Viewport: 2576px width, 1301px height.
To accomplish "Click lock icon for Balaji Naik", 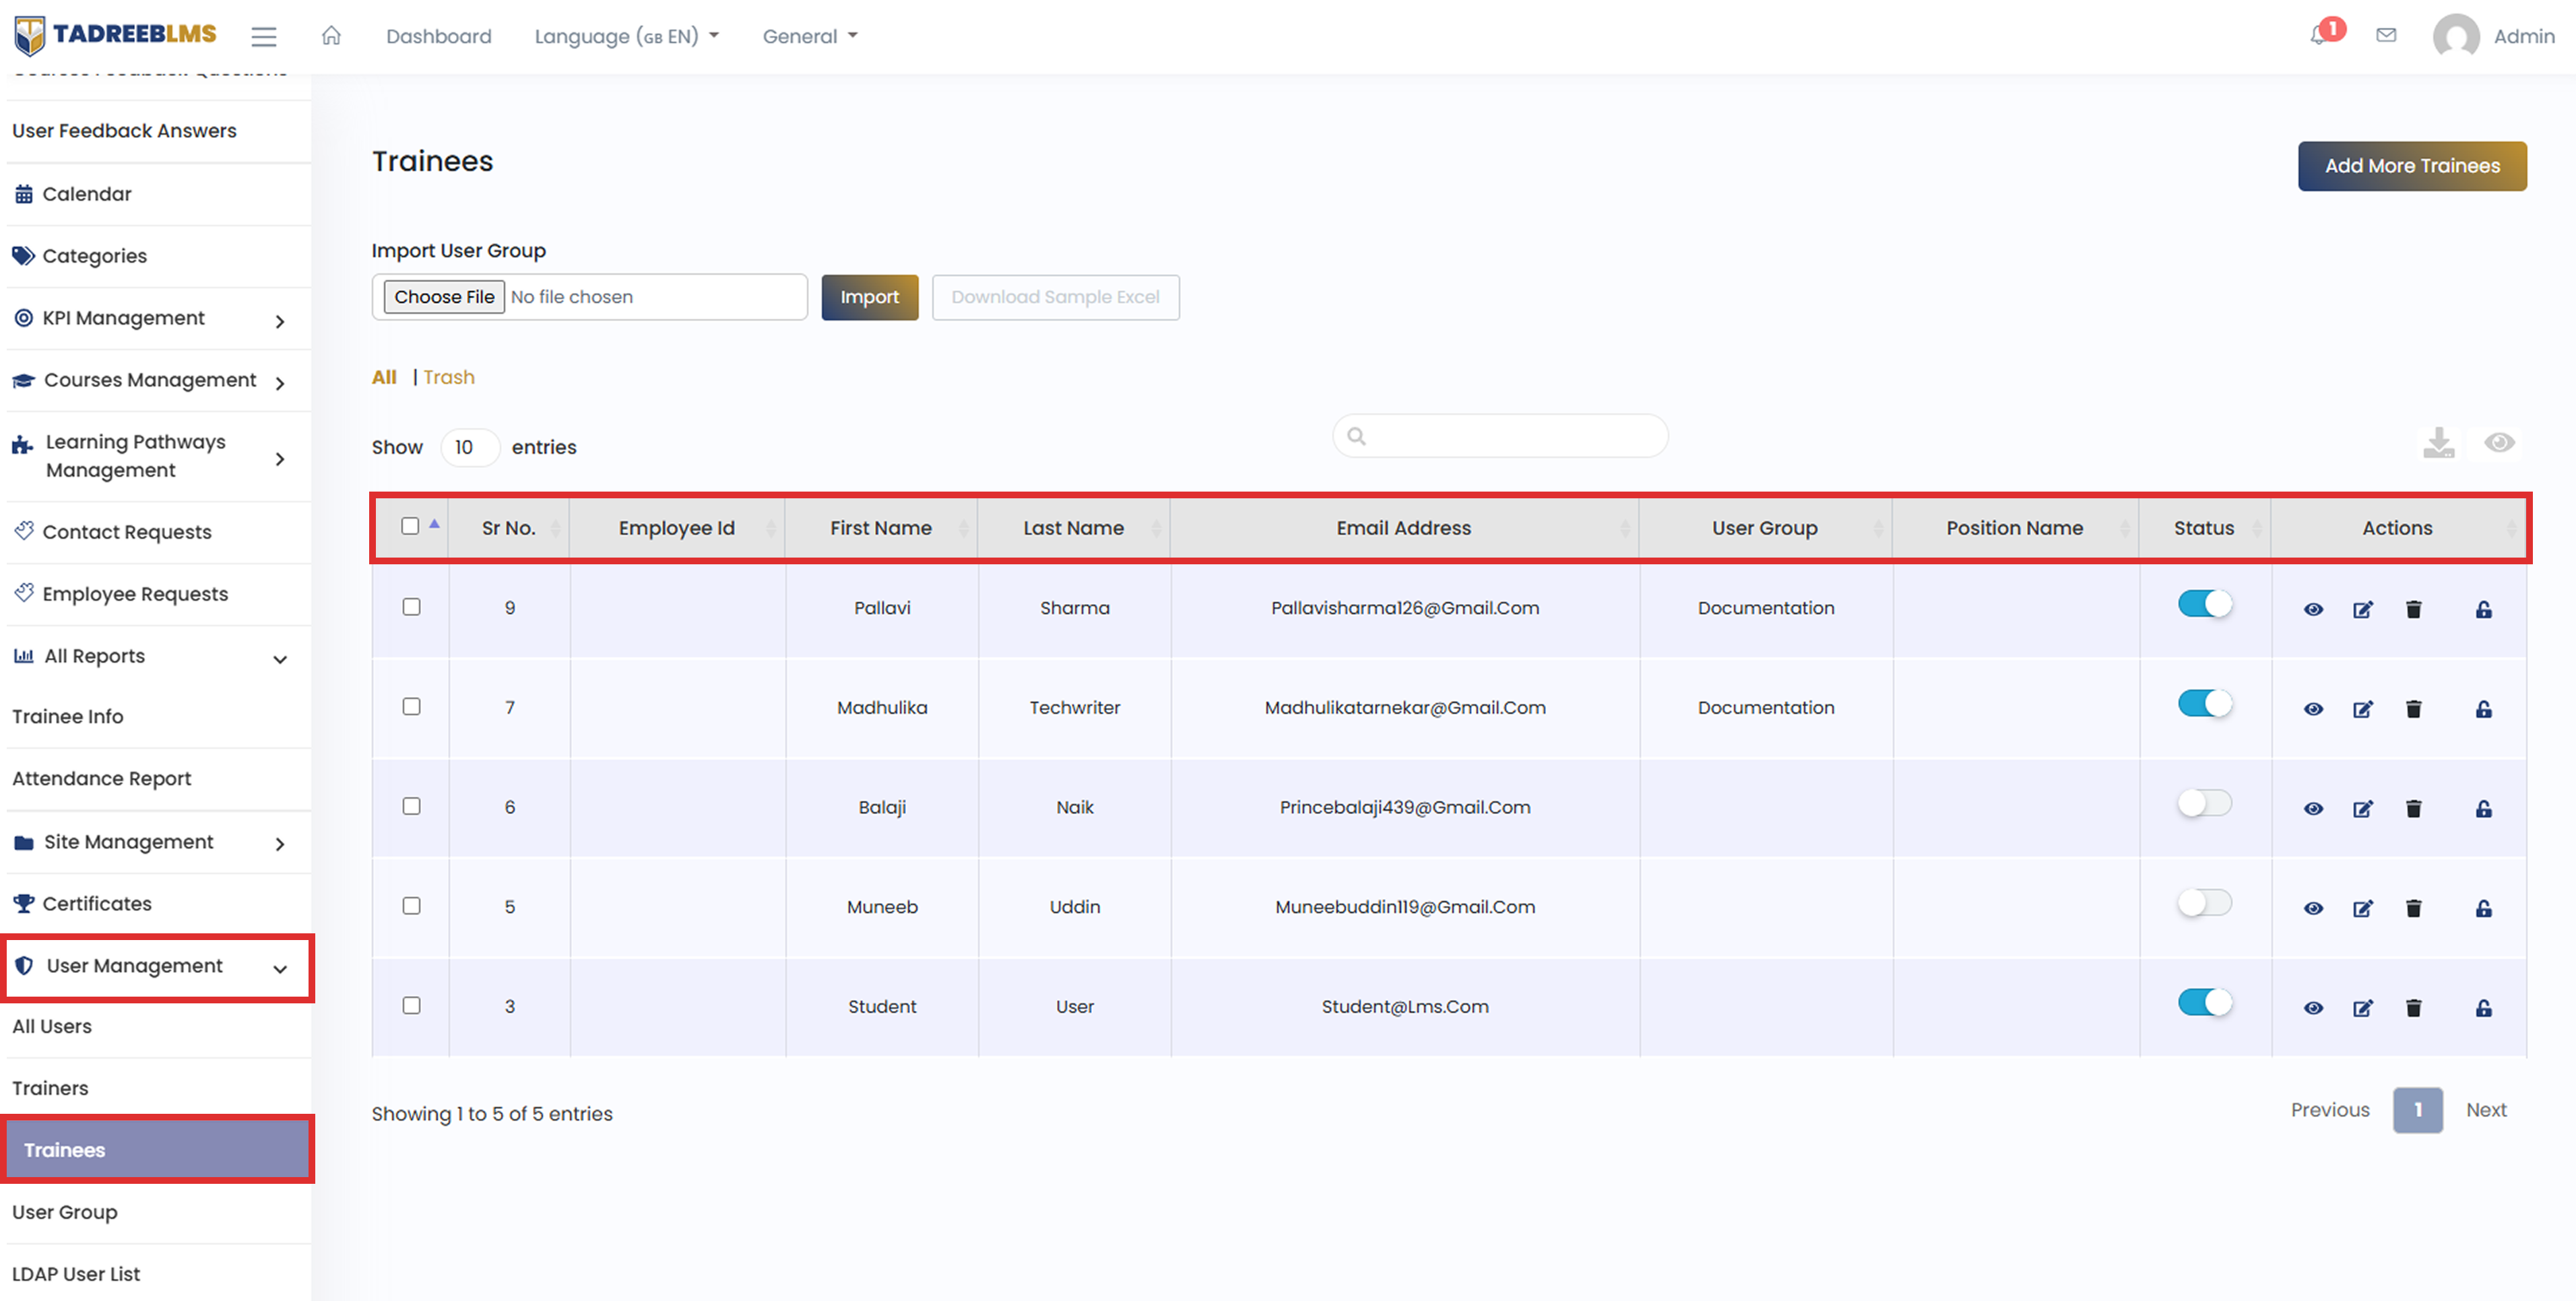I will (2483, 809).
